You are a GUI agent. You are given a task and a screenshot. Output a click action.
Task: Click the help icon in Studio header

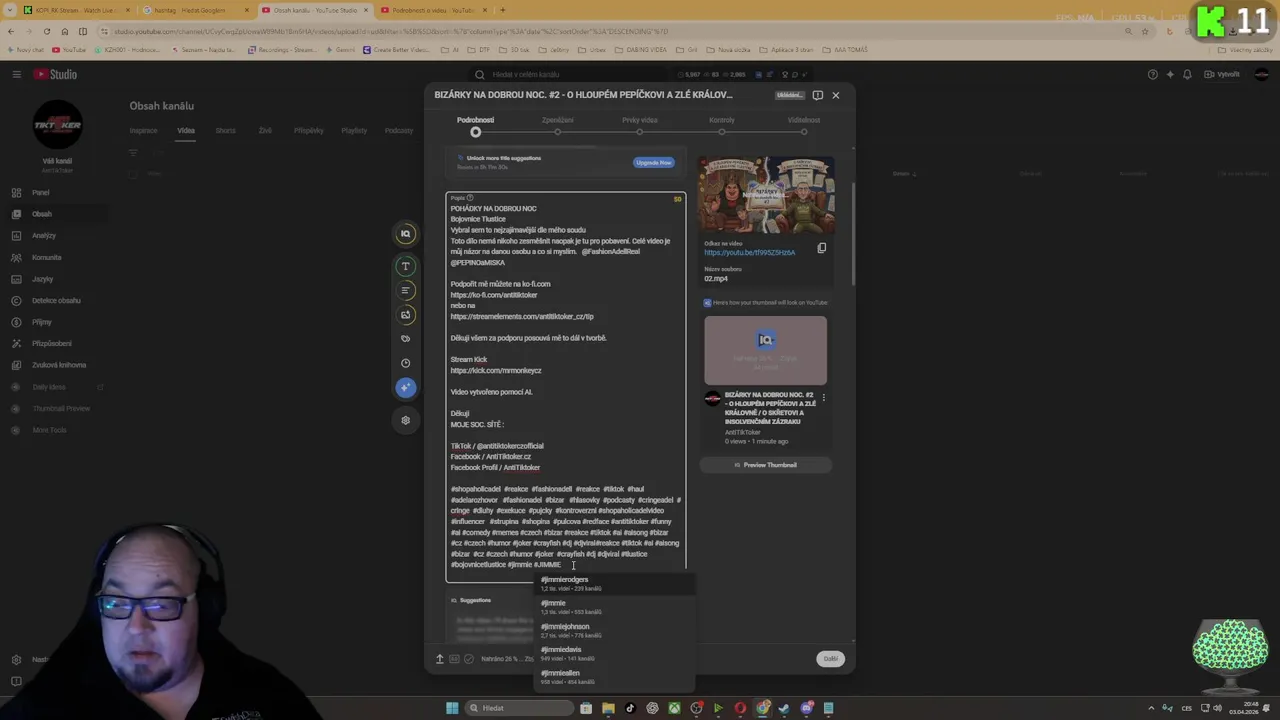pos(1153,74)
